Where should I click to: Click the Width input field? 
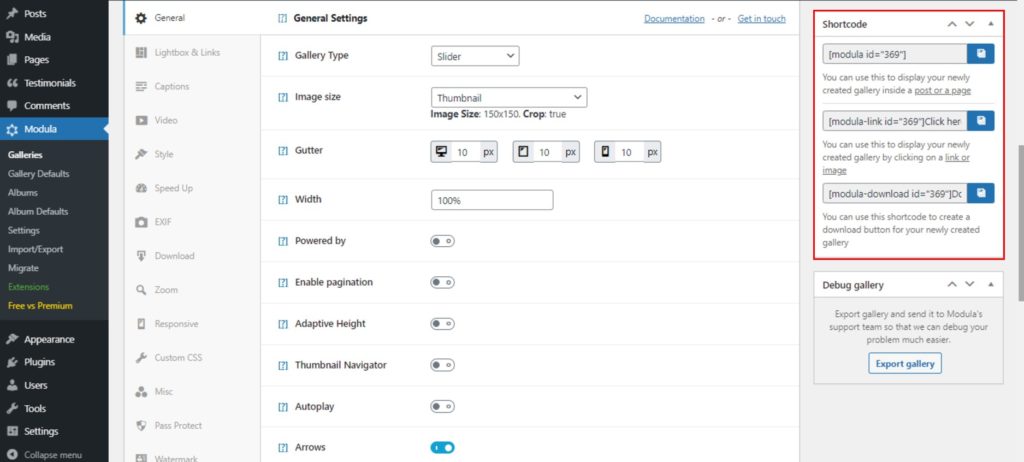491,200
